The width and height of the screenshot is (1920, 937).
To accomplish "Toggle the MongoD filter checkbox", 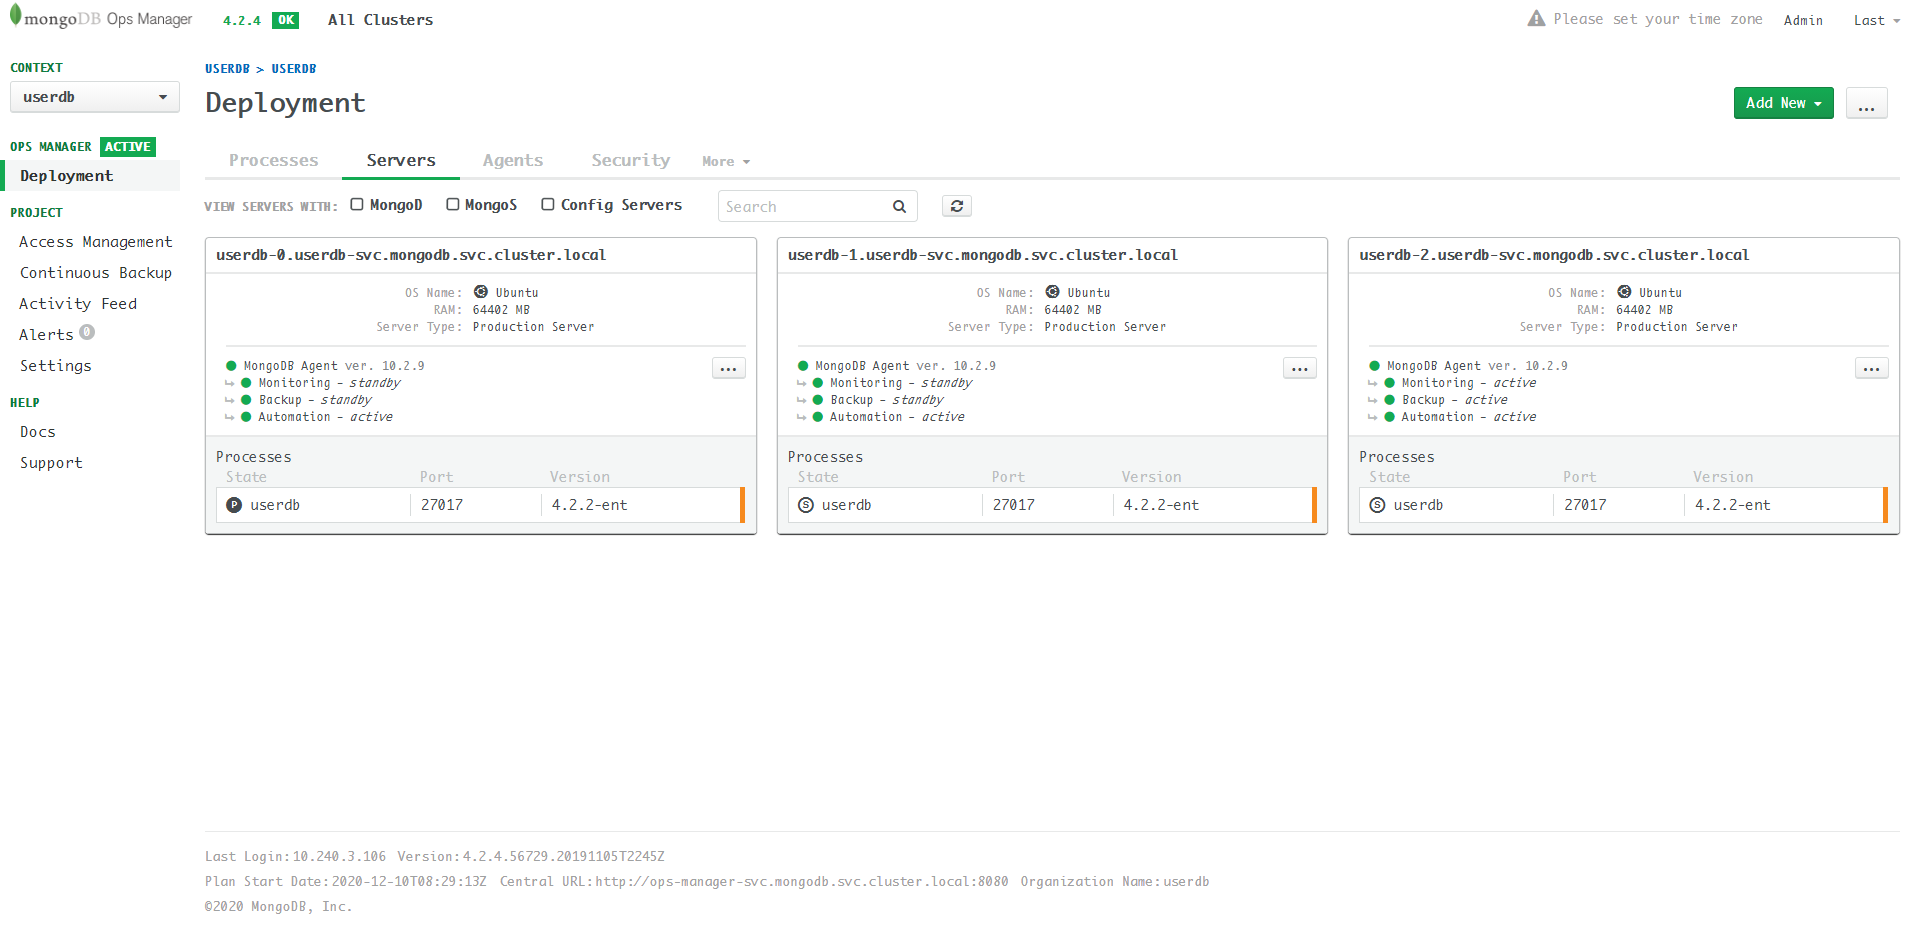I will pos(357,204).
